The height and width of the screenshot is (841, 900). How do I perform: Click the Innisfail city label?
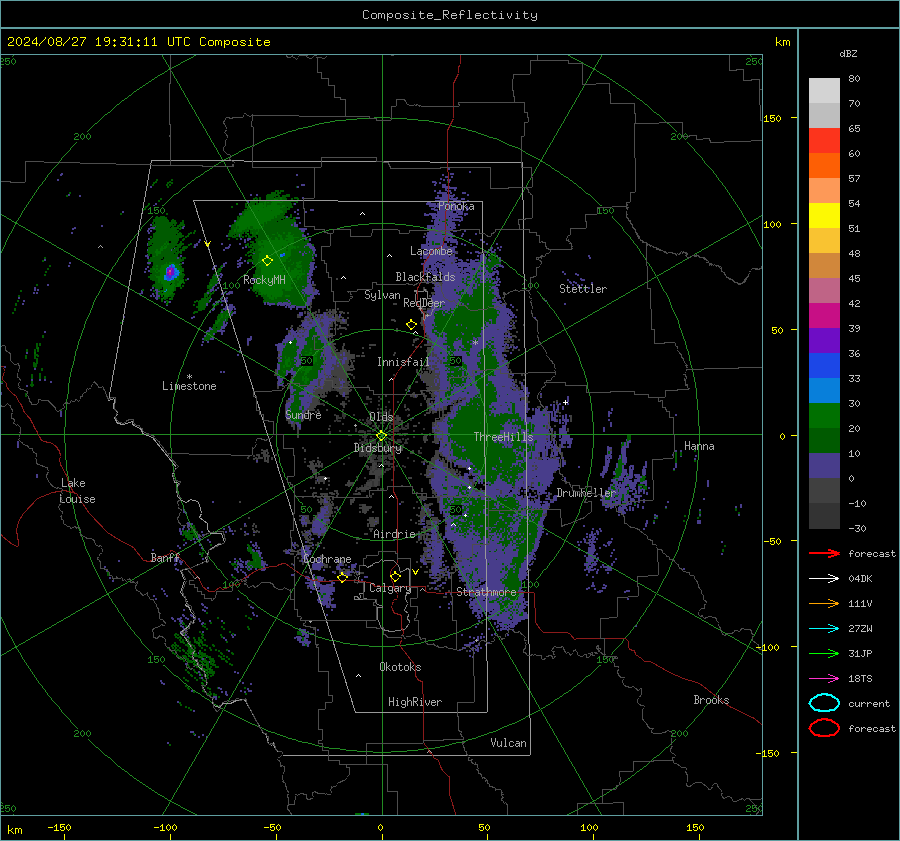click(x=403, y=362)
